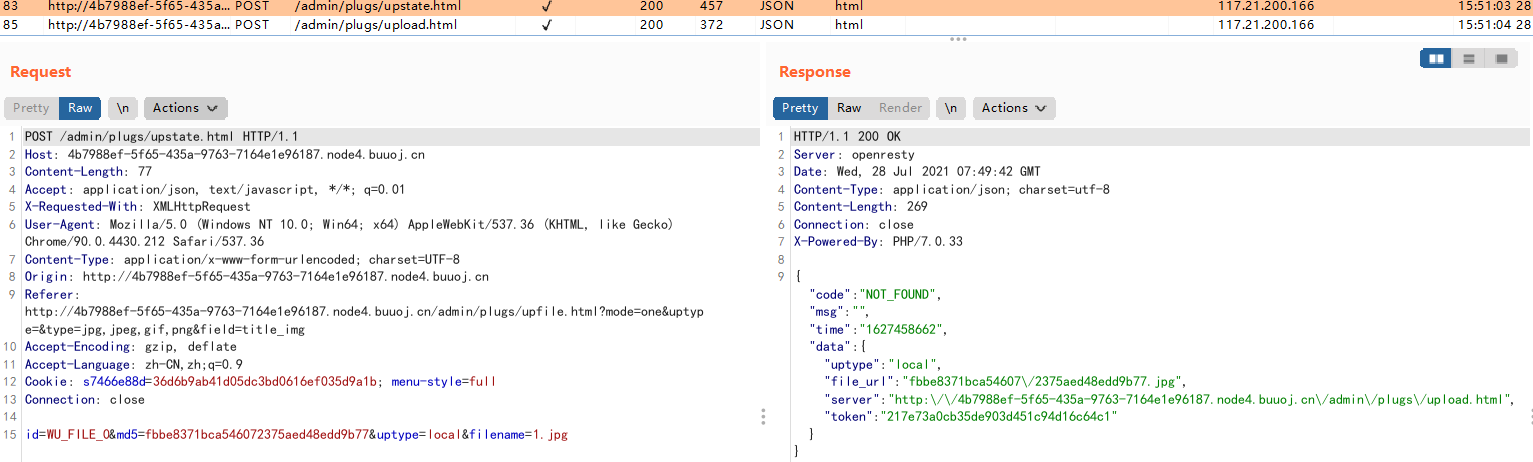
Task: Click "token" JSON value line
Action: click(970, 417)
